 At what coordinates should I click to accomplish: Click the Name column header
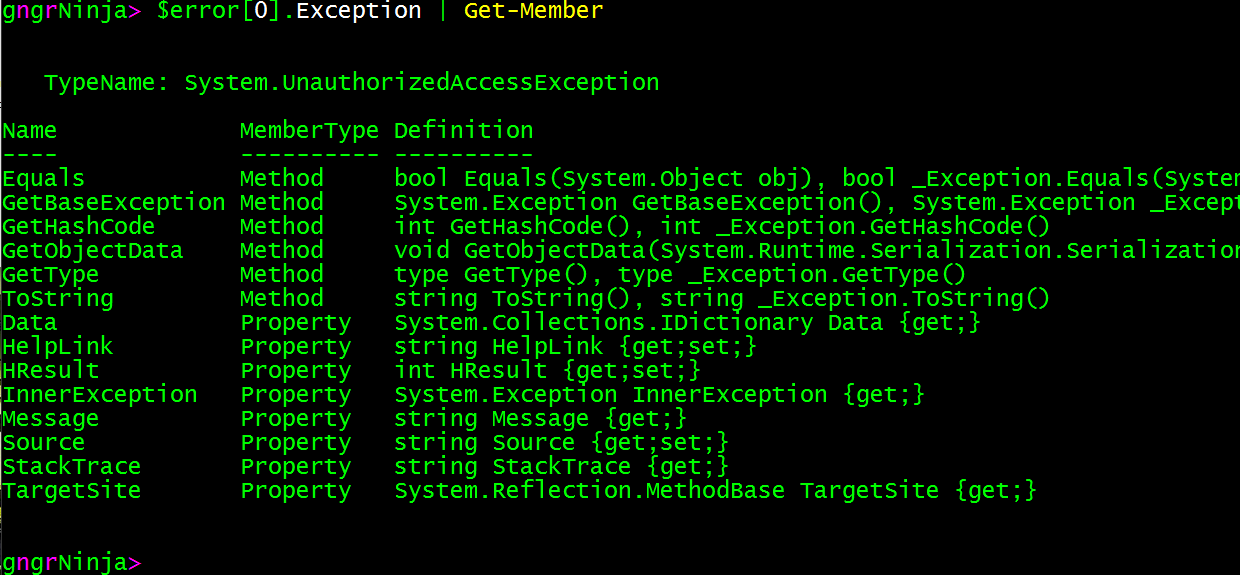(29, 131)
